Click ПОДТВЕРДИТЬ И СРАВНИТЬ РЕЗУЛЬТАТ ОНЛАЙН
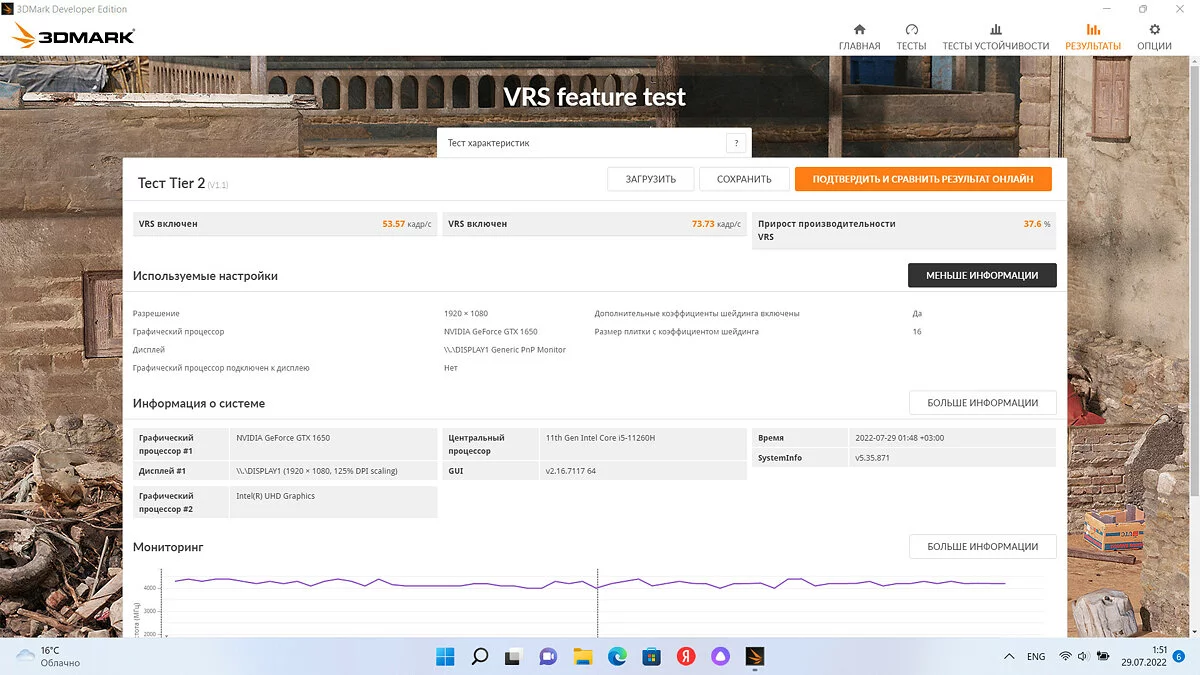 coord(923,179)
